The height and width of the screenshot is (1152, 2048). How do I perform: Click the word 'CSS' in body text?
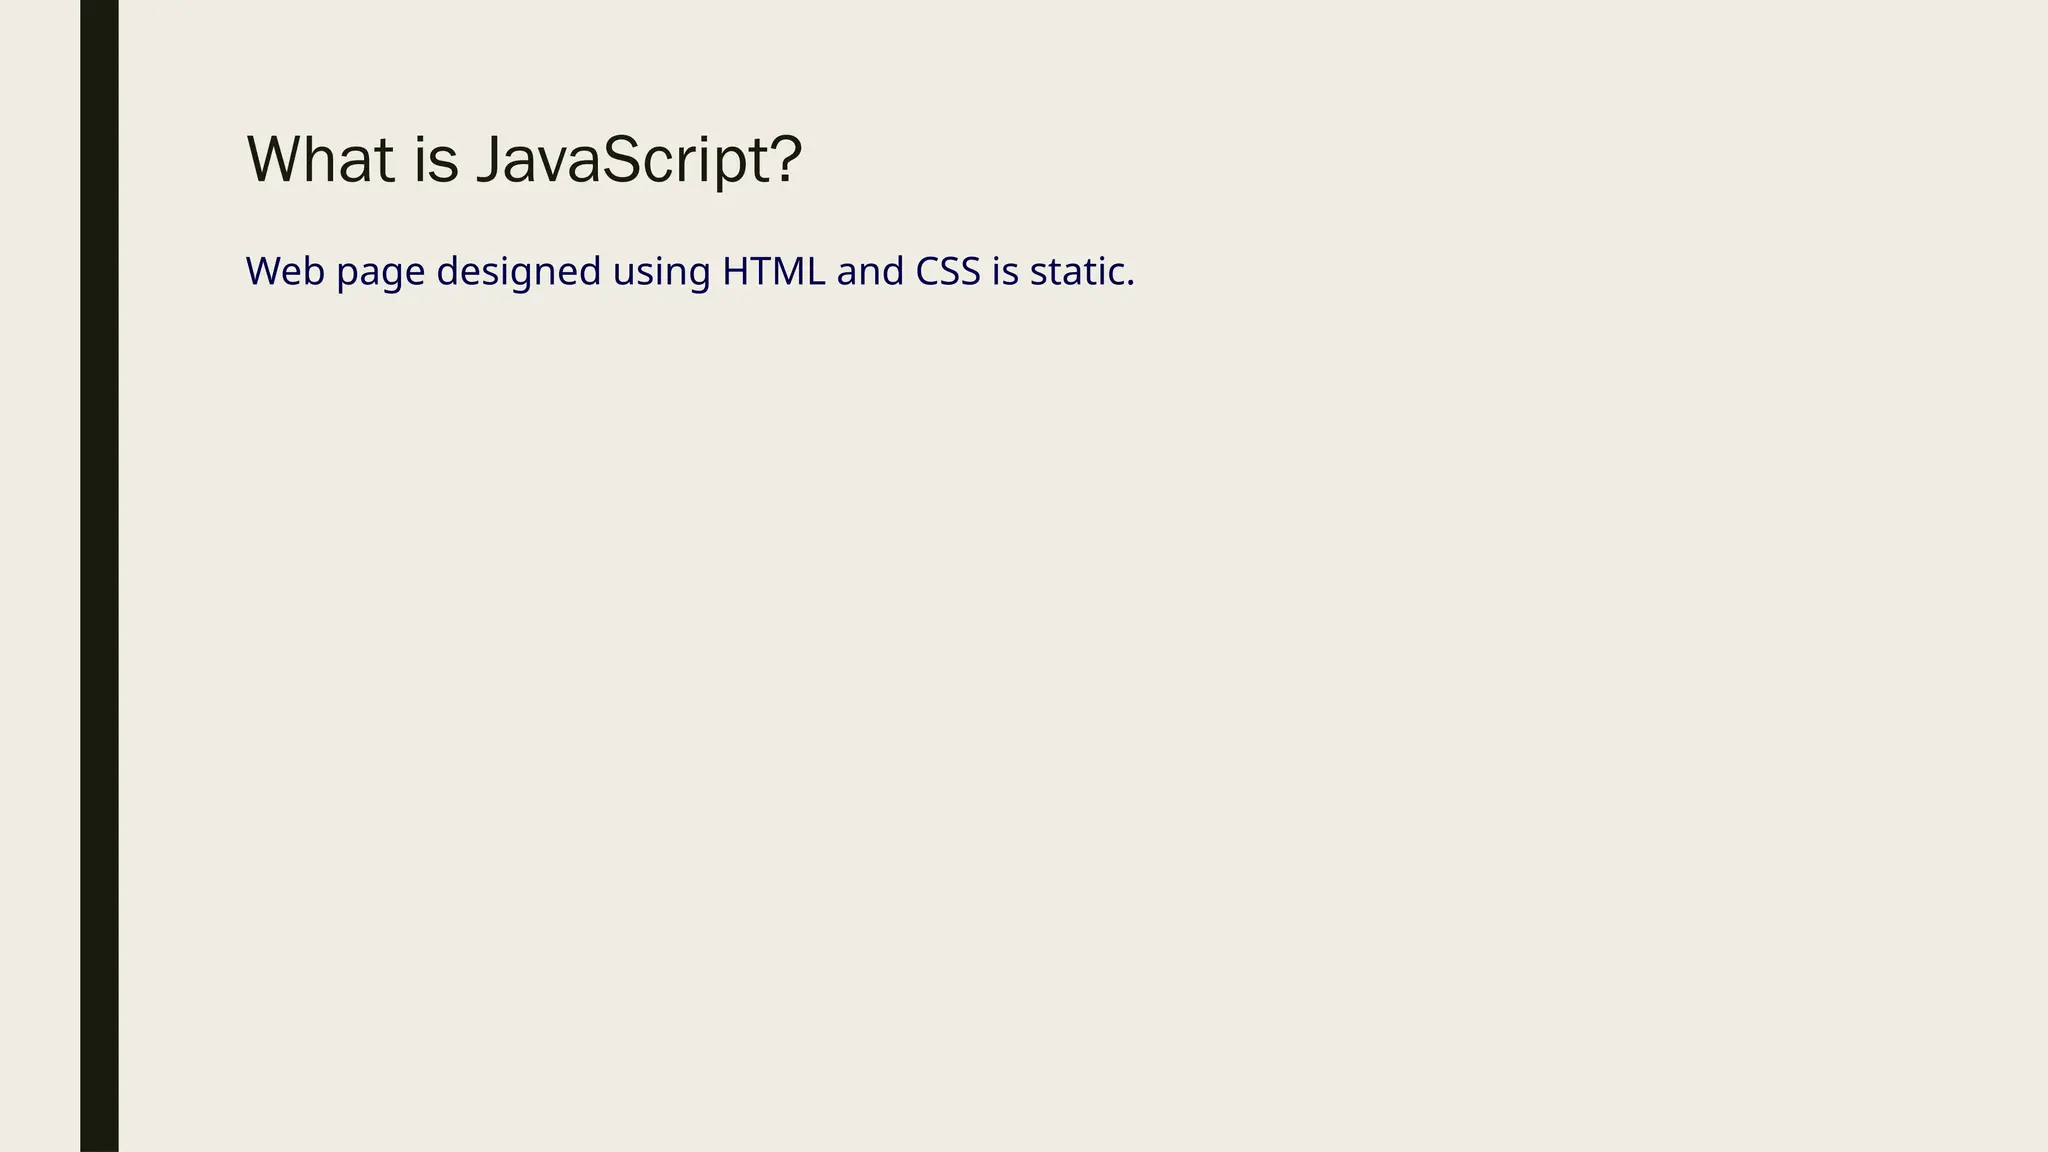948,272
